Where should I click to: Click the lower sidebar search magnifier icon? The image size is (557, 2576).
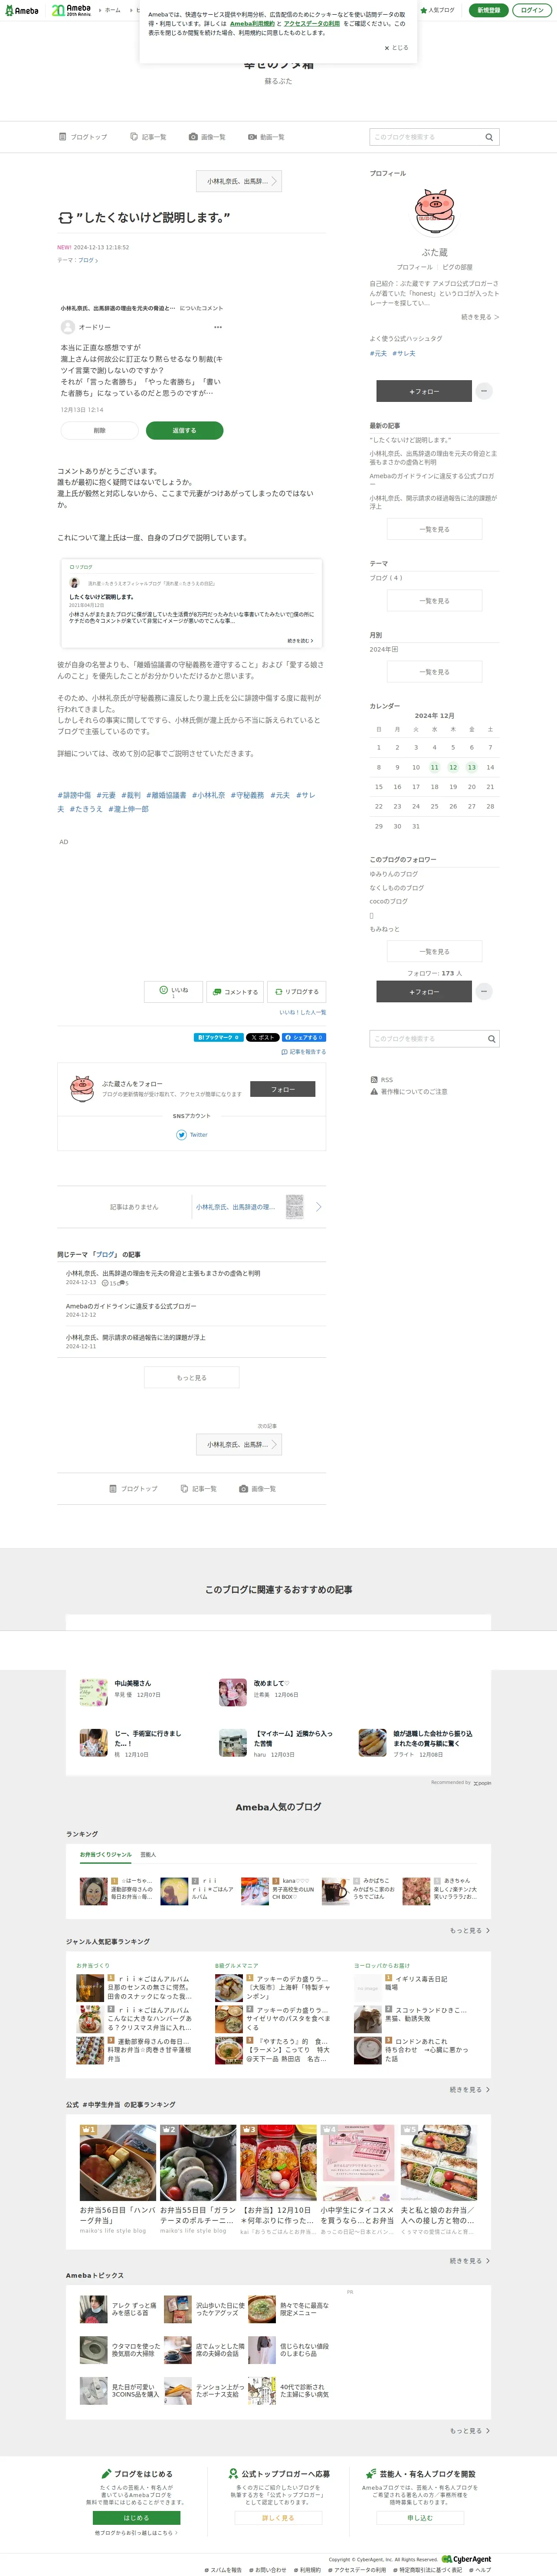click(491, 1039)
